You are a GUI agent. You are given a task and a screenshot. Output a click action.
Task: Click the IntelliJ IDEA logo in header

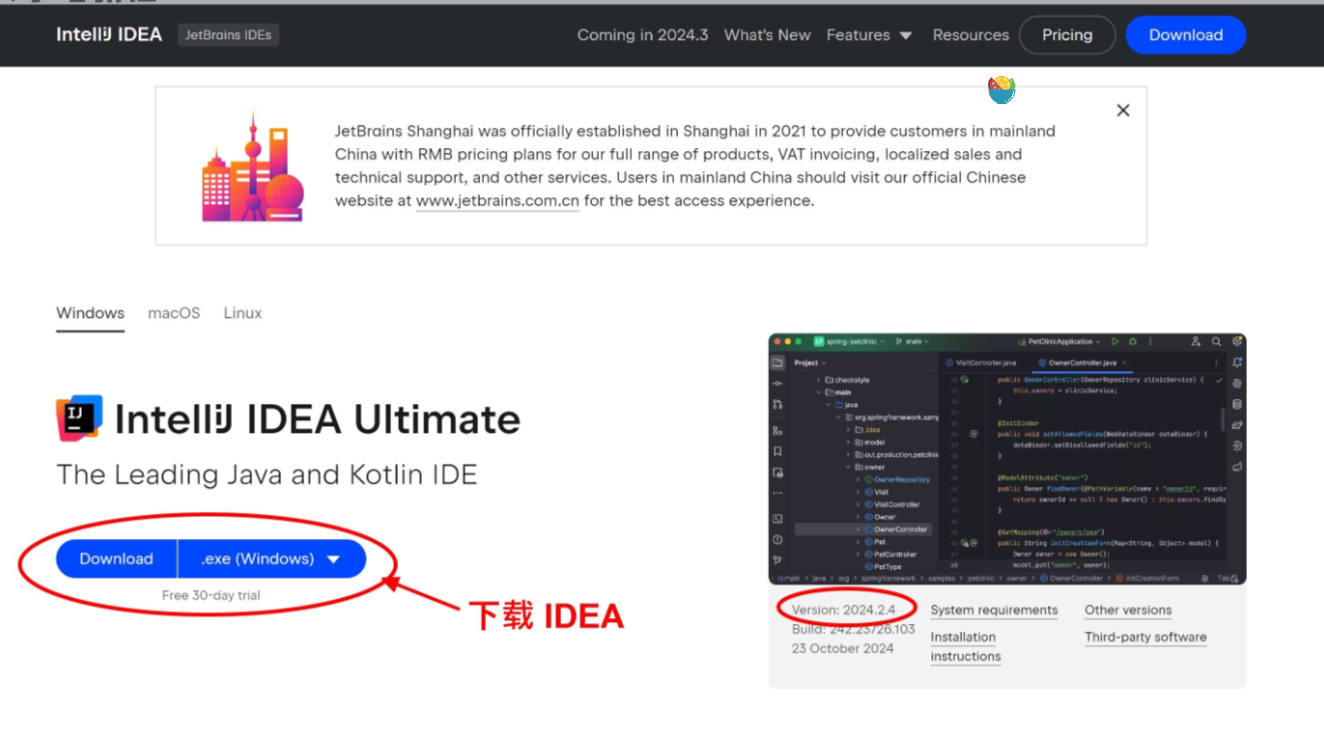(x=109, y=35)
